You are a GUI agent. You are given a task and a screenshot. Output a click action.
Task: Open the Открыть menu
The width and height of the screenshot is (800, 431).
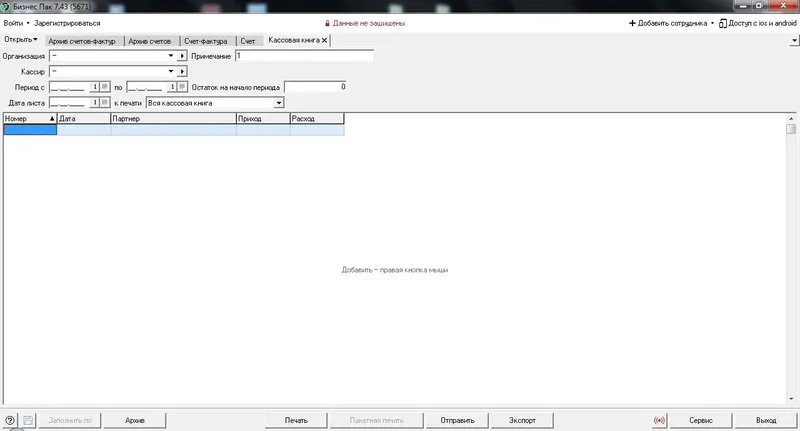click(x=20, y=39)
